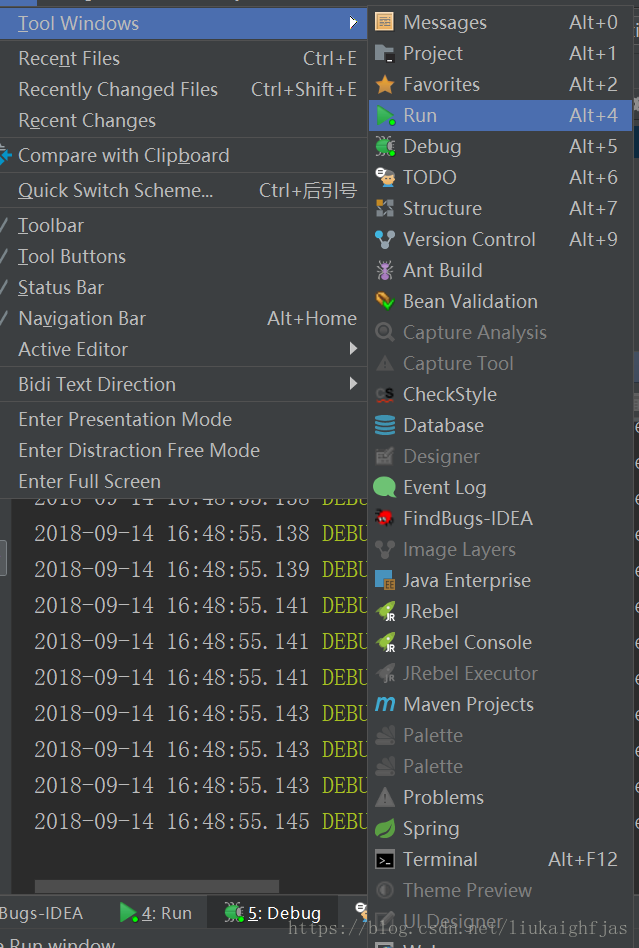
Task: Choose Enter Distraction Free Mode
Action: pyautogui.click(x=183, y=450)
